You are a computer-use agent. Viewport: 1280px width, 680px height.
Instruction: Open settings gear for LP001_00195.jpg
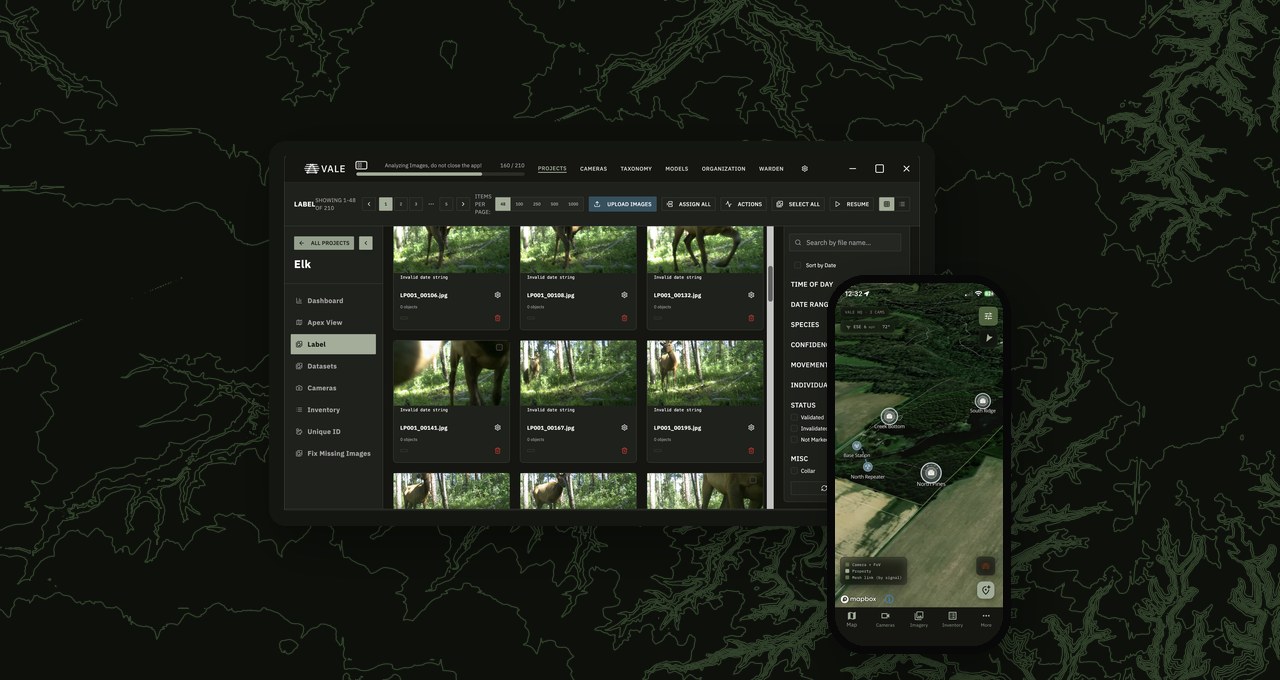point(752,427)
